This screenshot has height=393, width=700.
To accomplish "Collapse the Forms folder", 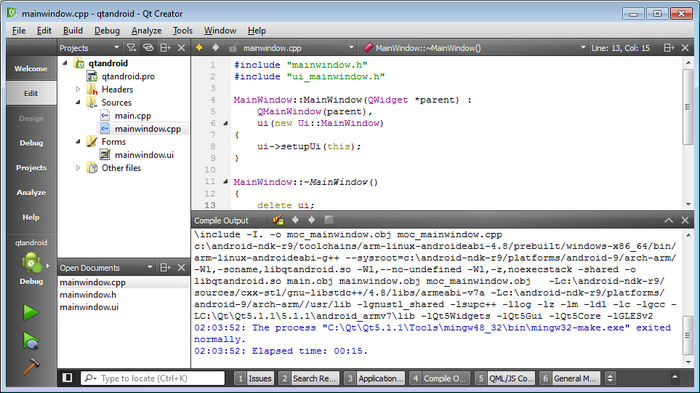I will 78,142.
